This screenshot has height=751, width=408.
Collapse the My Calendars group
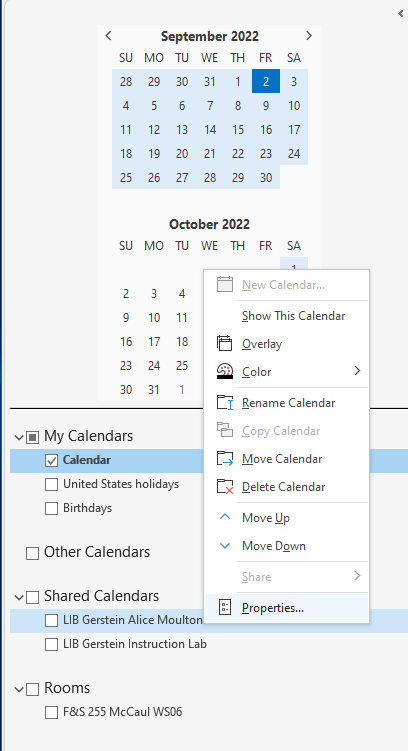pos(19,437)
